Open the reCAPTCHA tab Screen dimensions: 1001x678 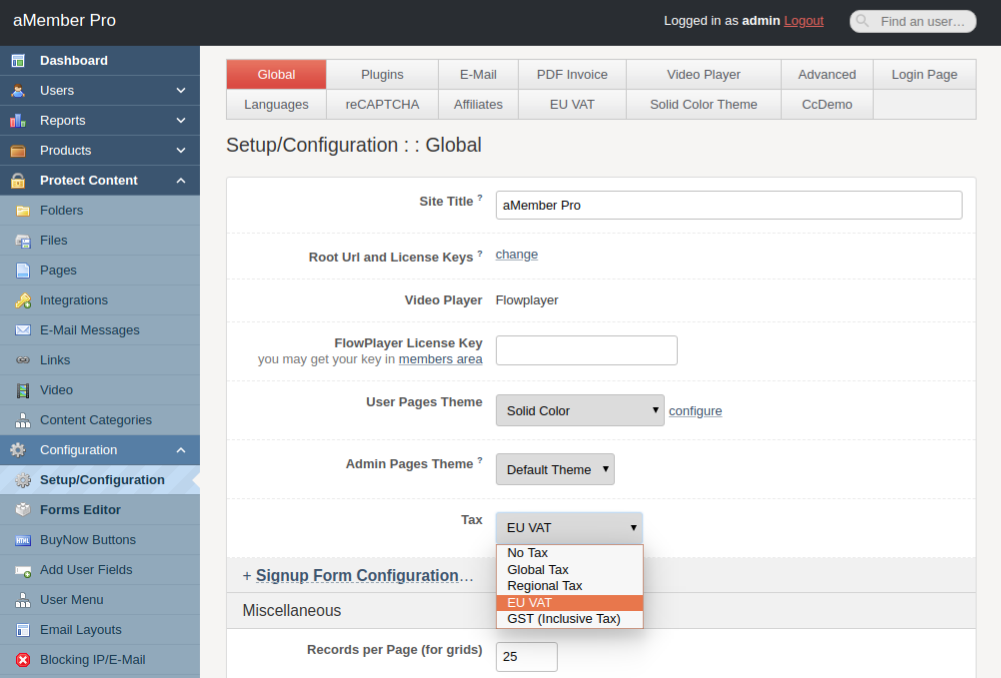pyautogui.click(x=382, y=104)
